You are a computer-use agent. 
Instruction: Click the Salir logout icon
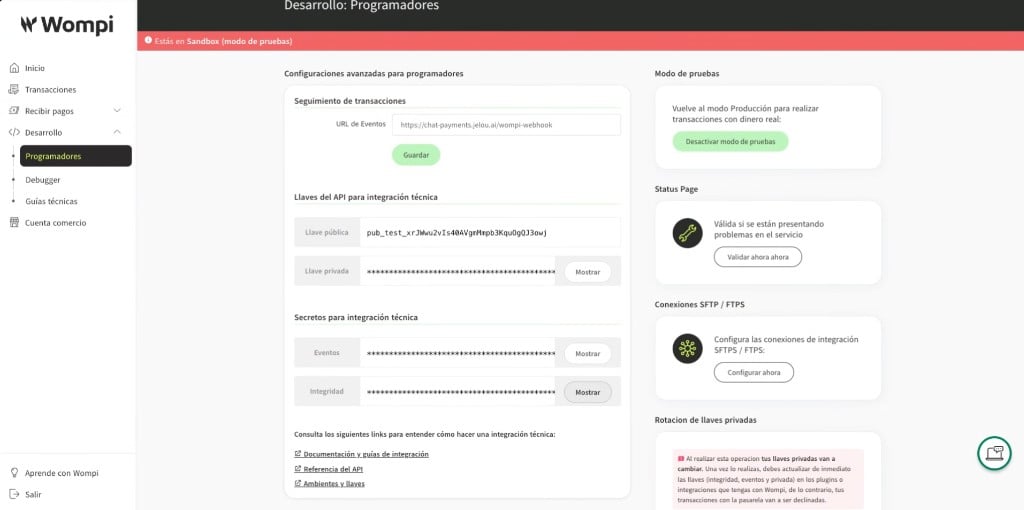14,494
